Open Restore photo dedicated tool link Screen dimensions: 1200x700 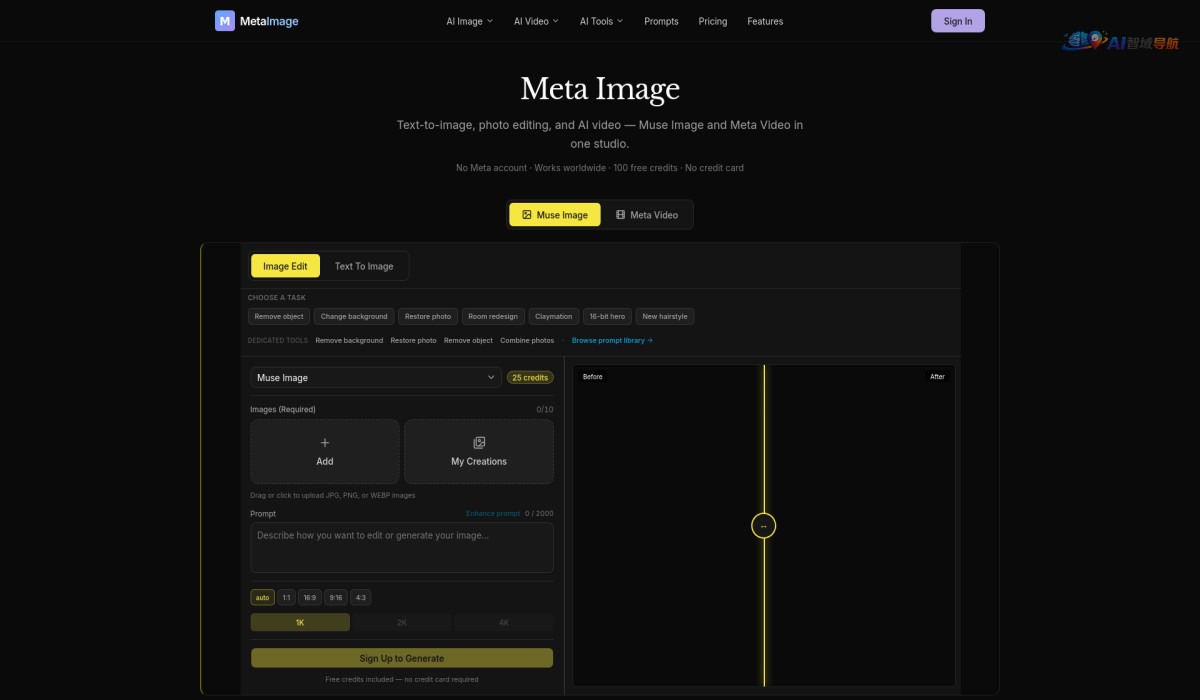(413, 340)
